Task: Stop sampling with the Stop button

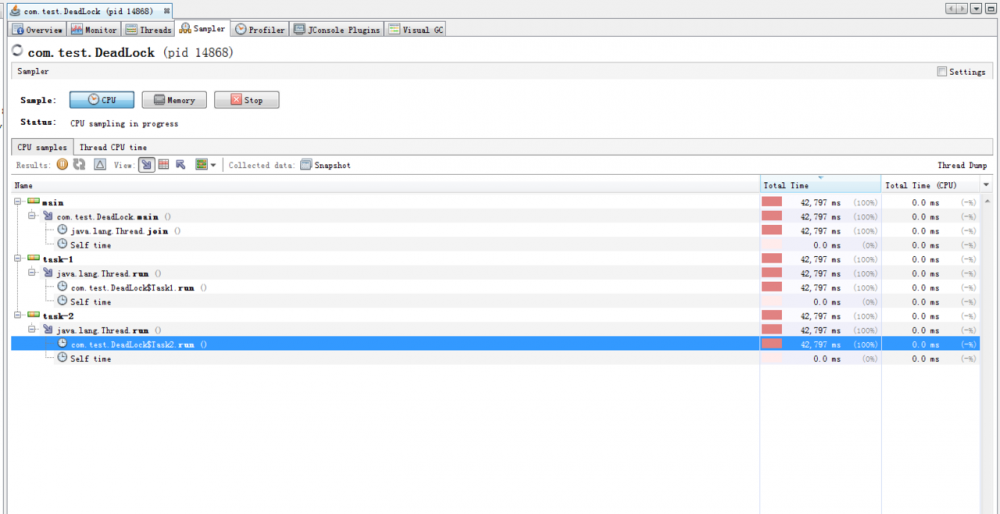Action: [246, 100]
